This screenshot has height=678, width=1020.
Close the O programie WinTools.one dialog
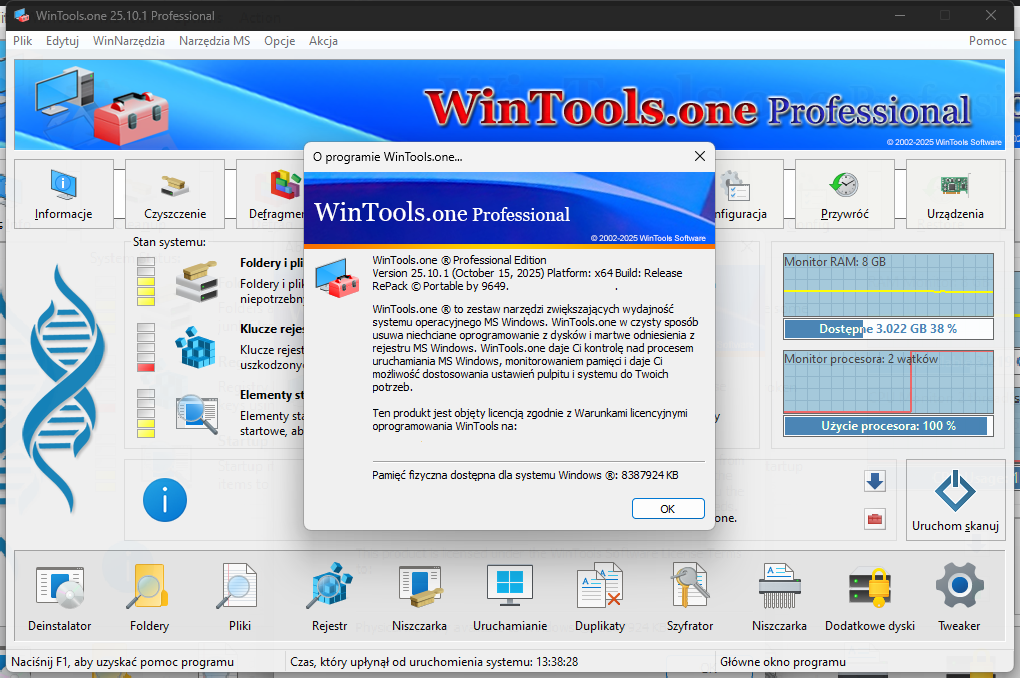tap(700, 156)
